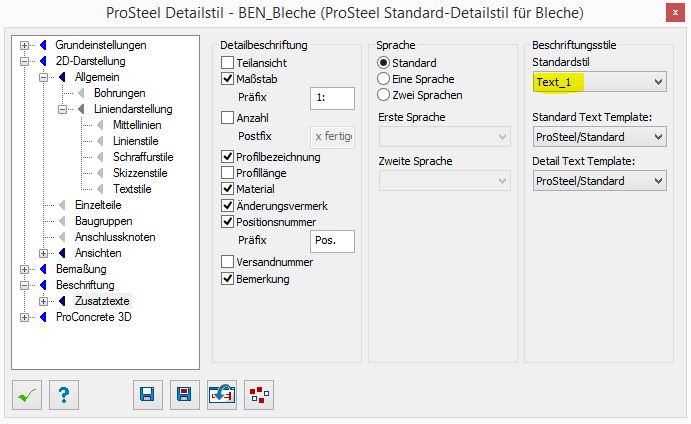Check the Profillänge checkbox
Image resolution: width=691 pixels, height=424 pixels.
pyautogui.click(x=227, y=173)
